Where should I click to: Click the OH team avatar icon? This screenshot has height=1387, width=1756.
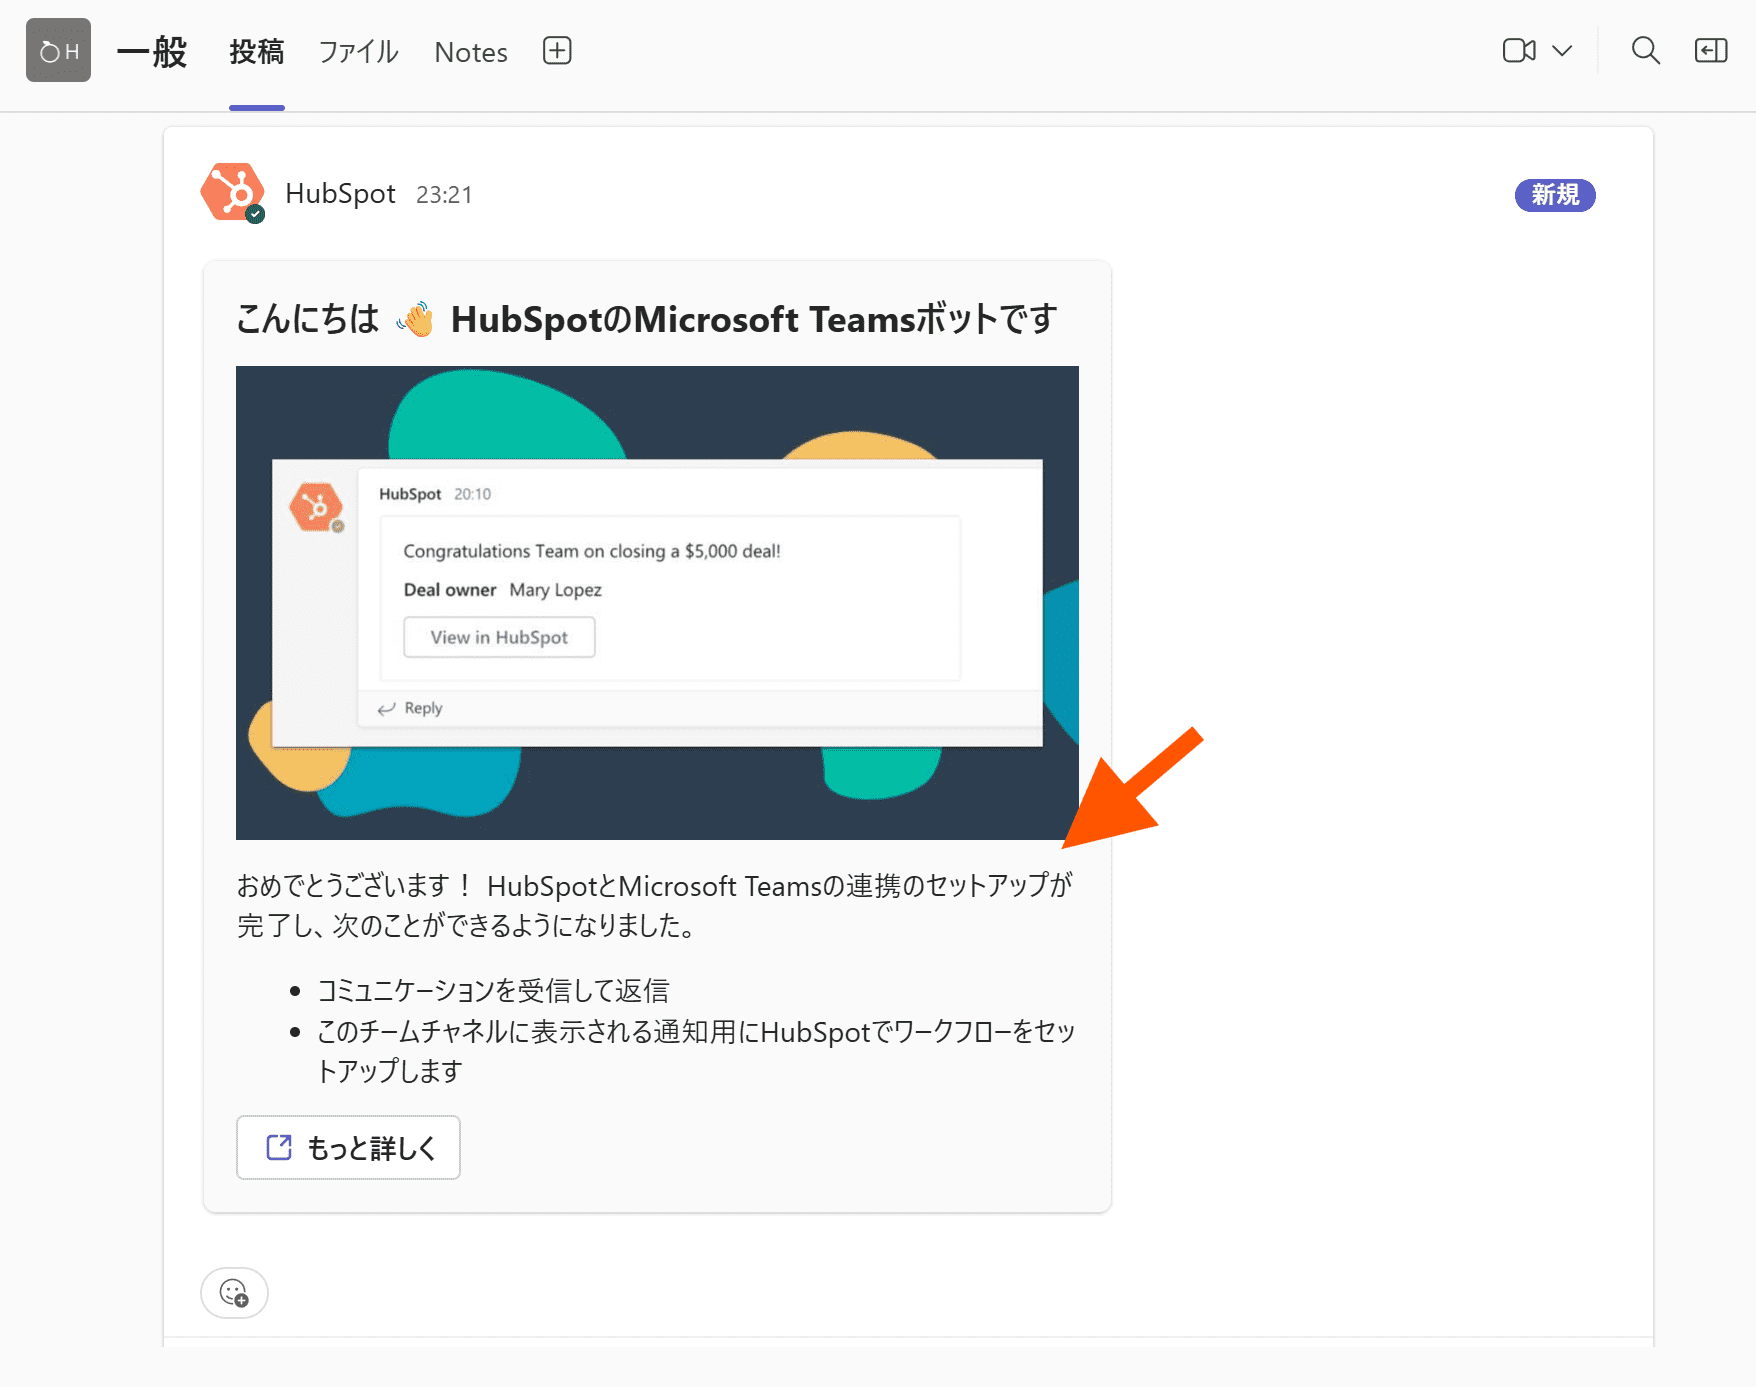[x=58, y=51]
